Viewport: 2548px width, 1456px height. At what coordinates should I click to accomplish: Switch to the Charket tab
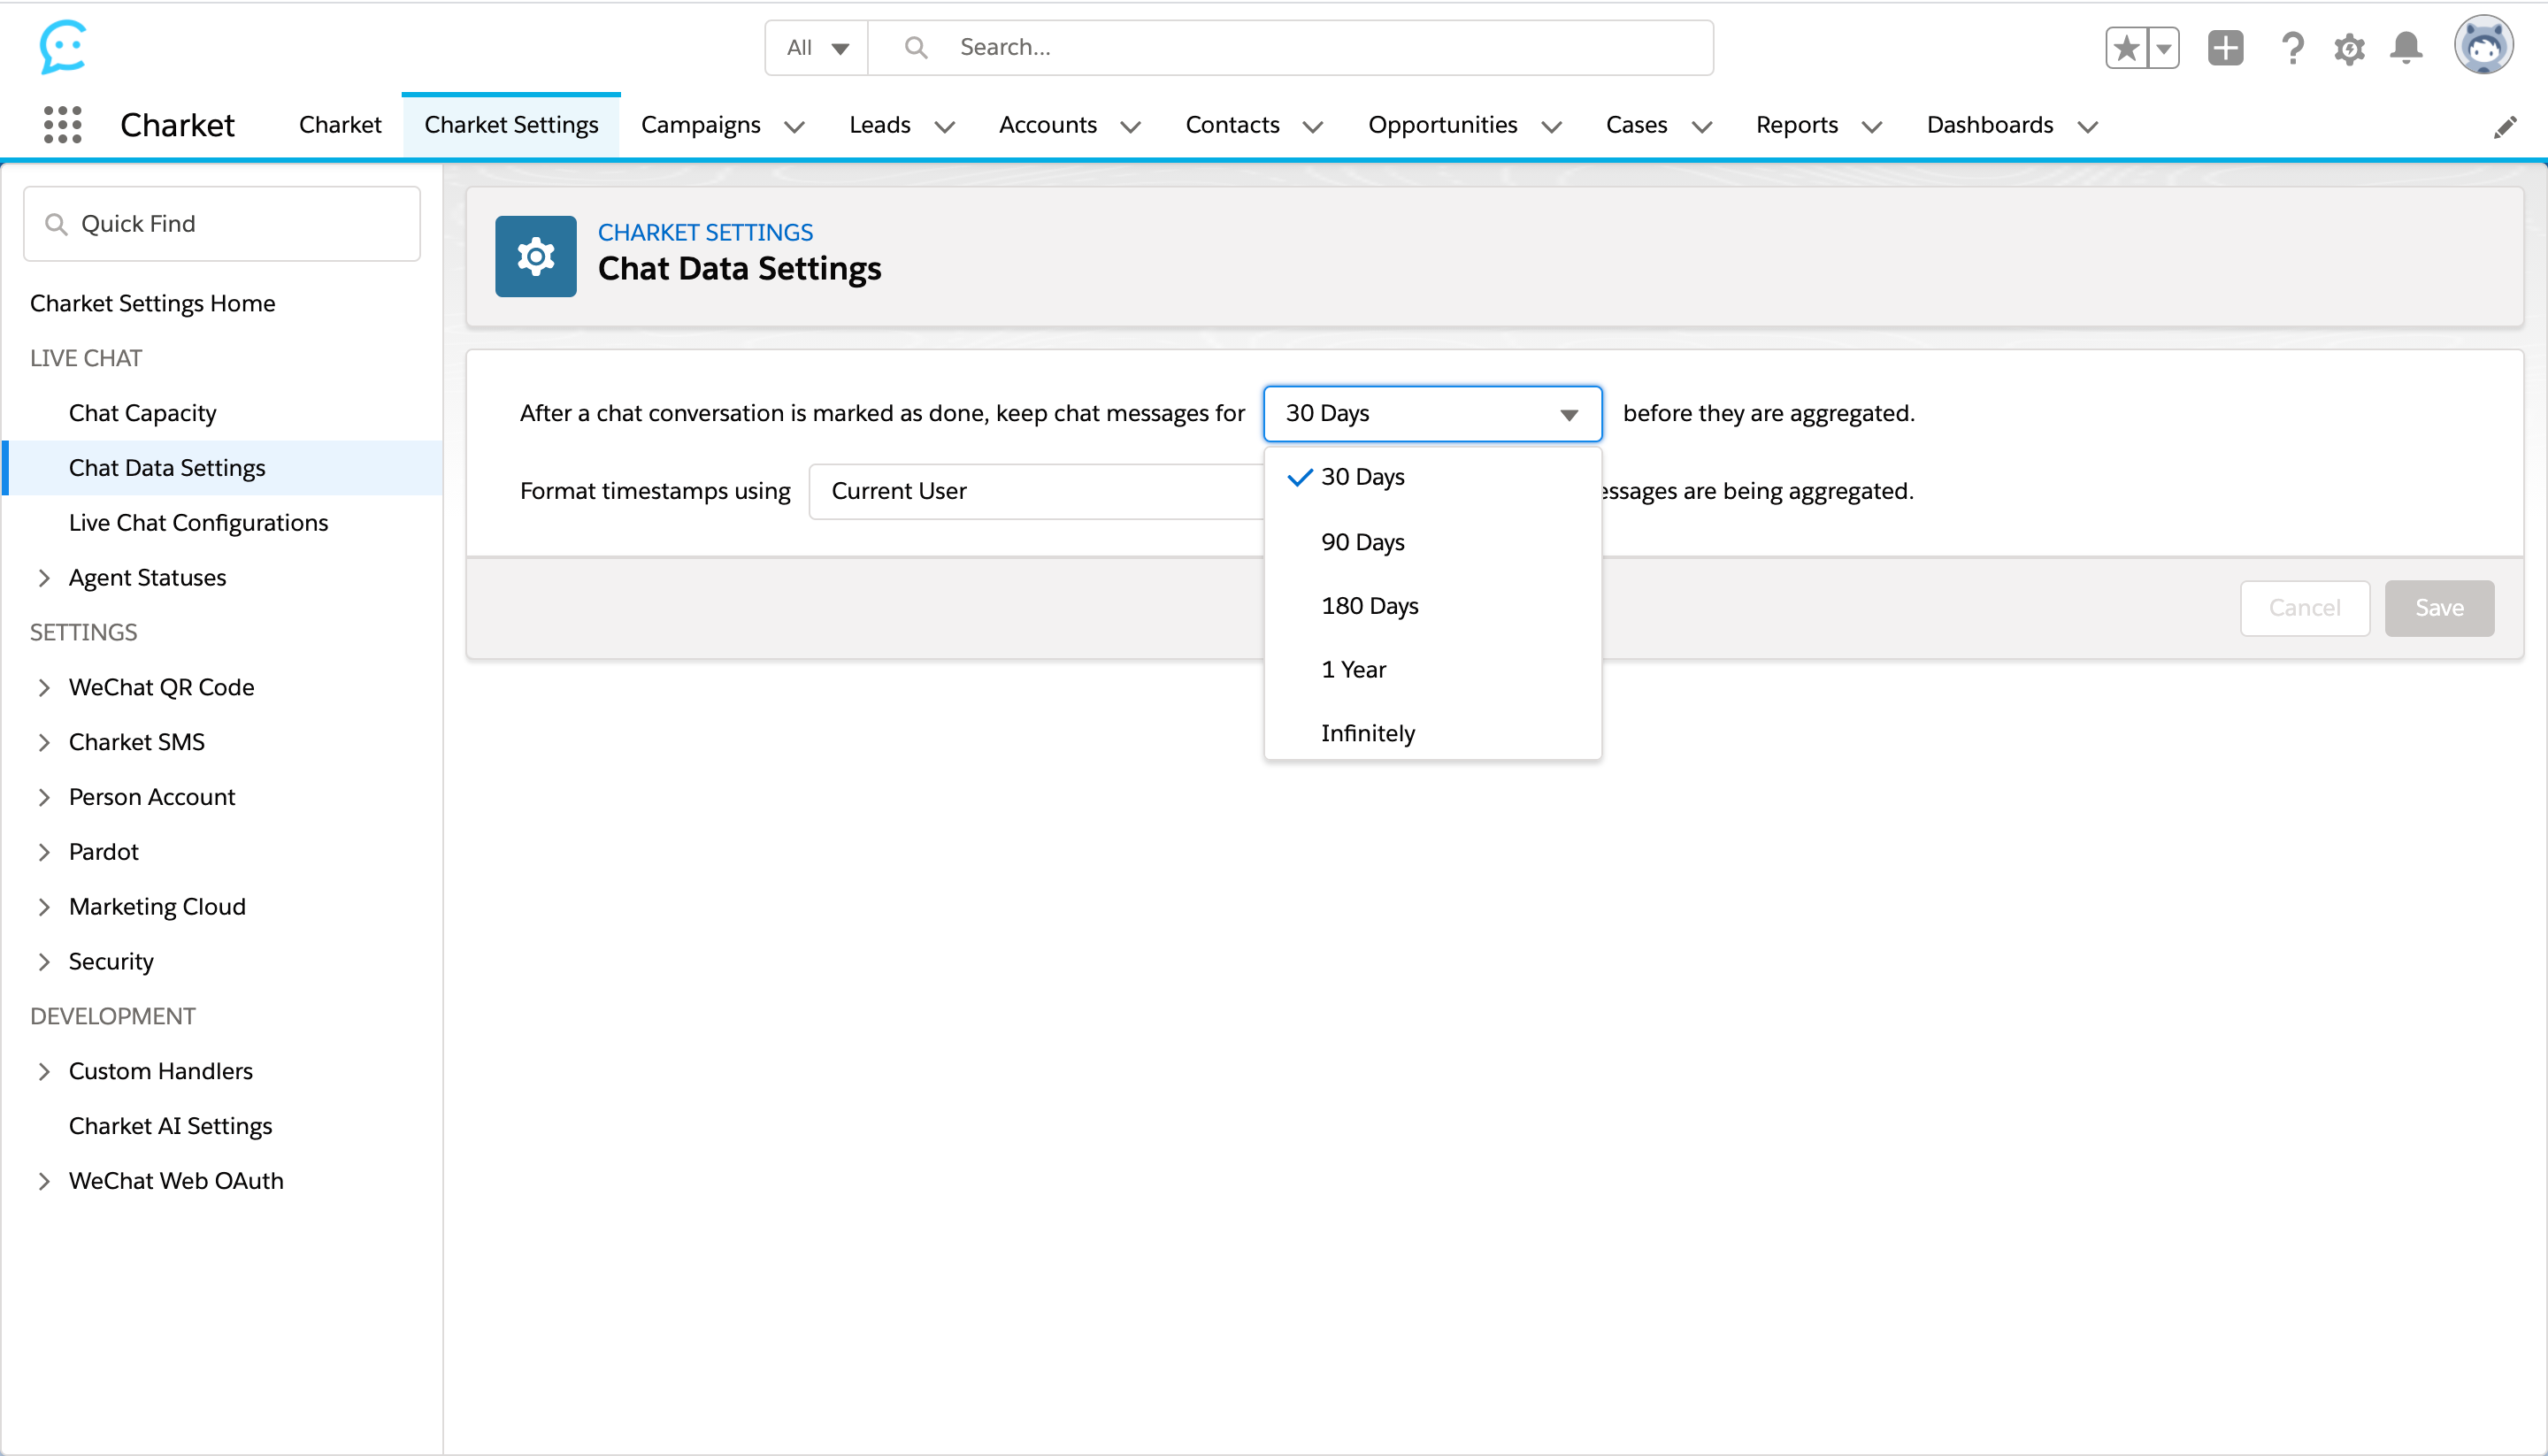tap(340, 125)
